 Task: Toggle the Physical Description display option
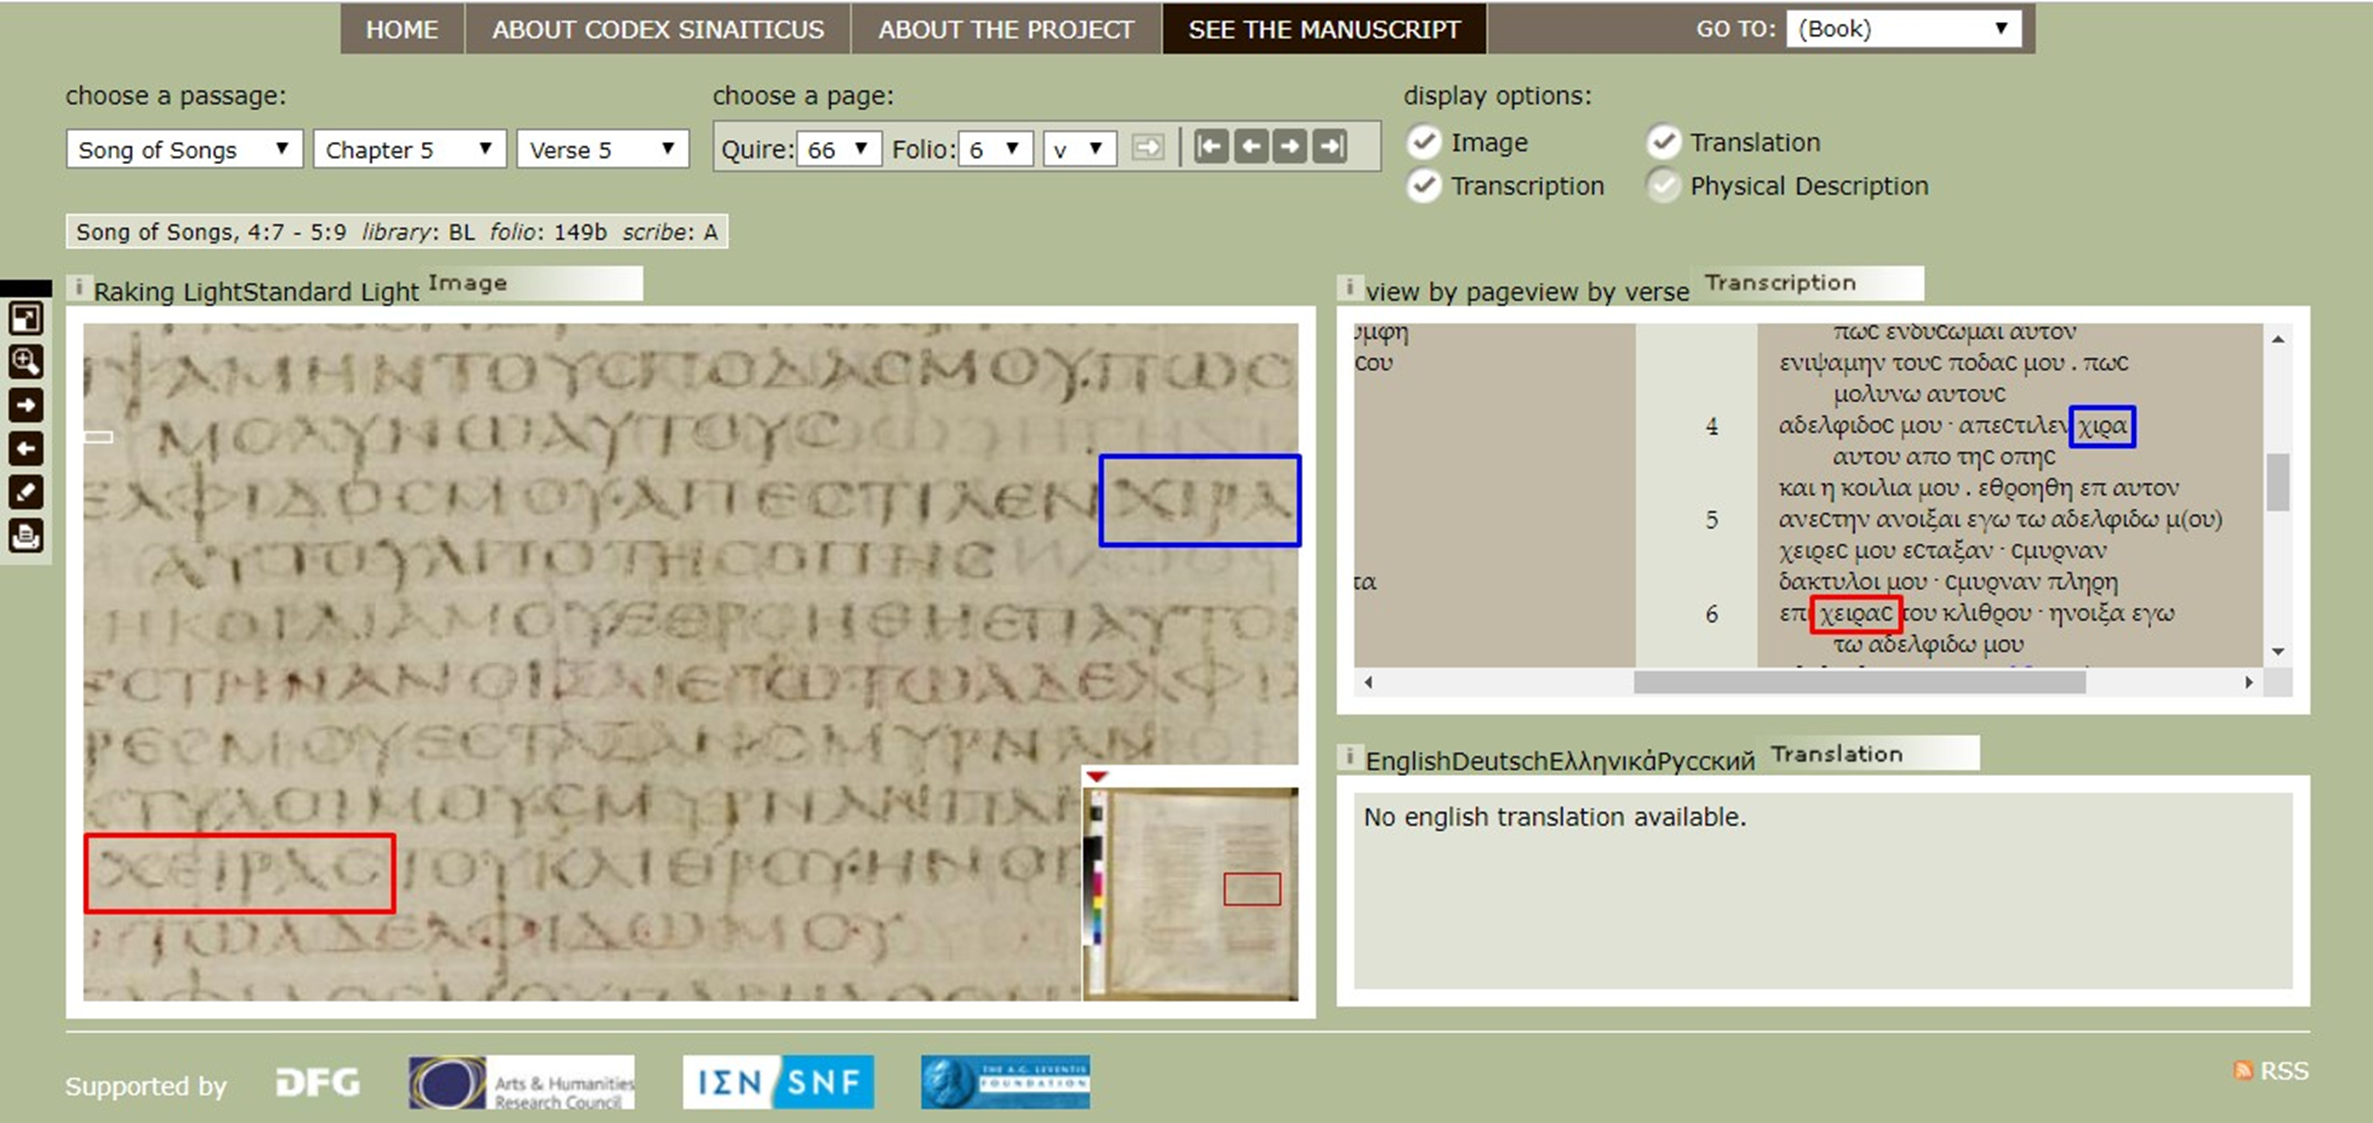coord(1663,186)
